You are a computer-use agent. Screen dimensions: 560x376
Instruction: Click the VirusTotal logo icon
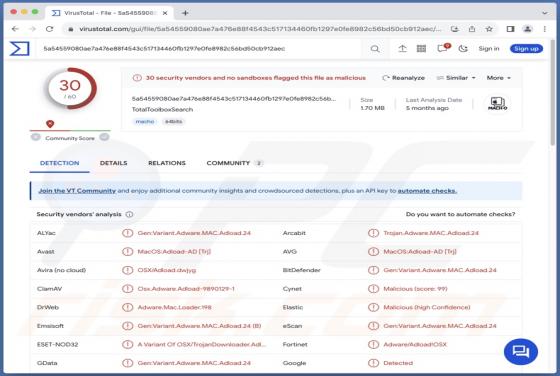click(x=19, y=49)
